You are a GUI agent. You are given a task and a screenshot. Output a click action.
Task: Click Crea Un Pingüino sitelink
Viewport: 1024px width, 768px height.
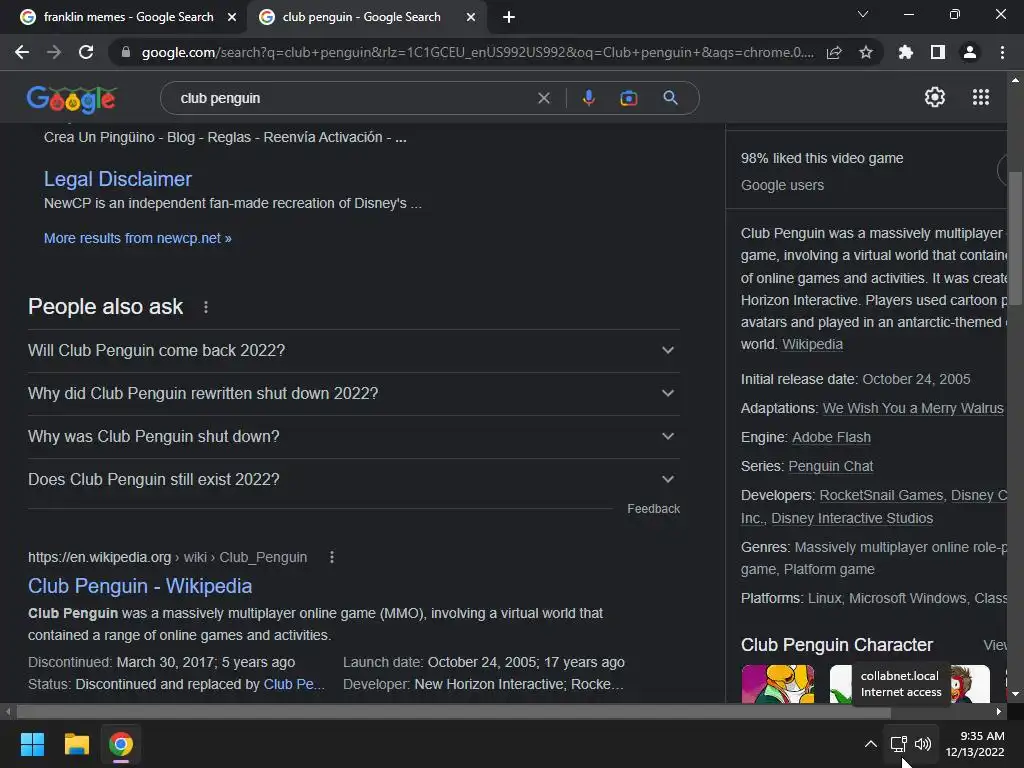99,137
